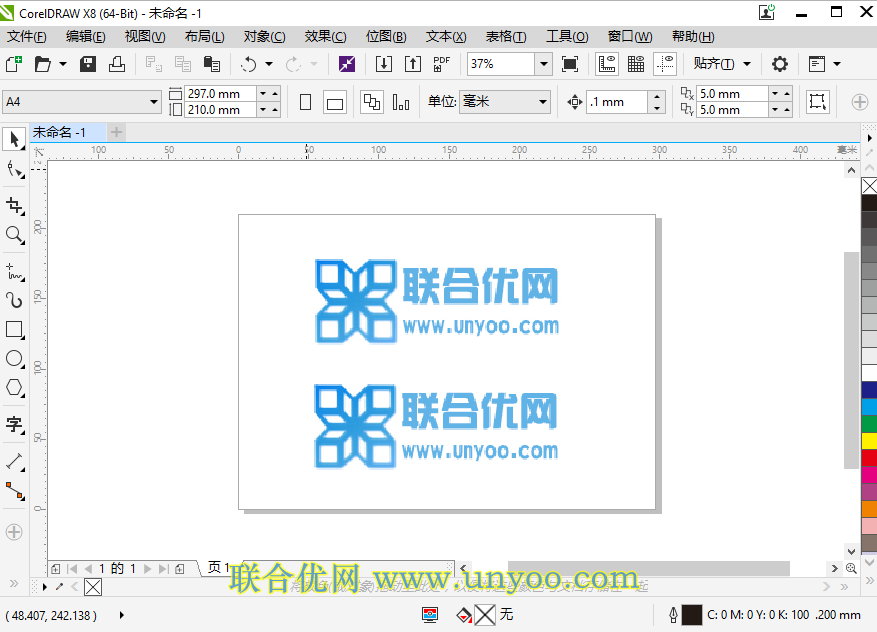
Task: Toggle Current page layout button
Action: pos(400,102)
